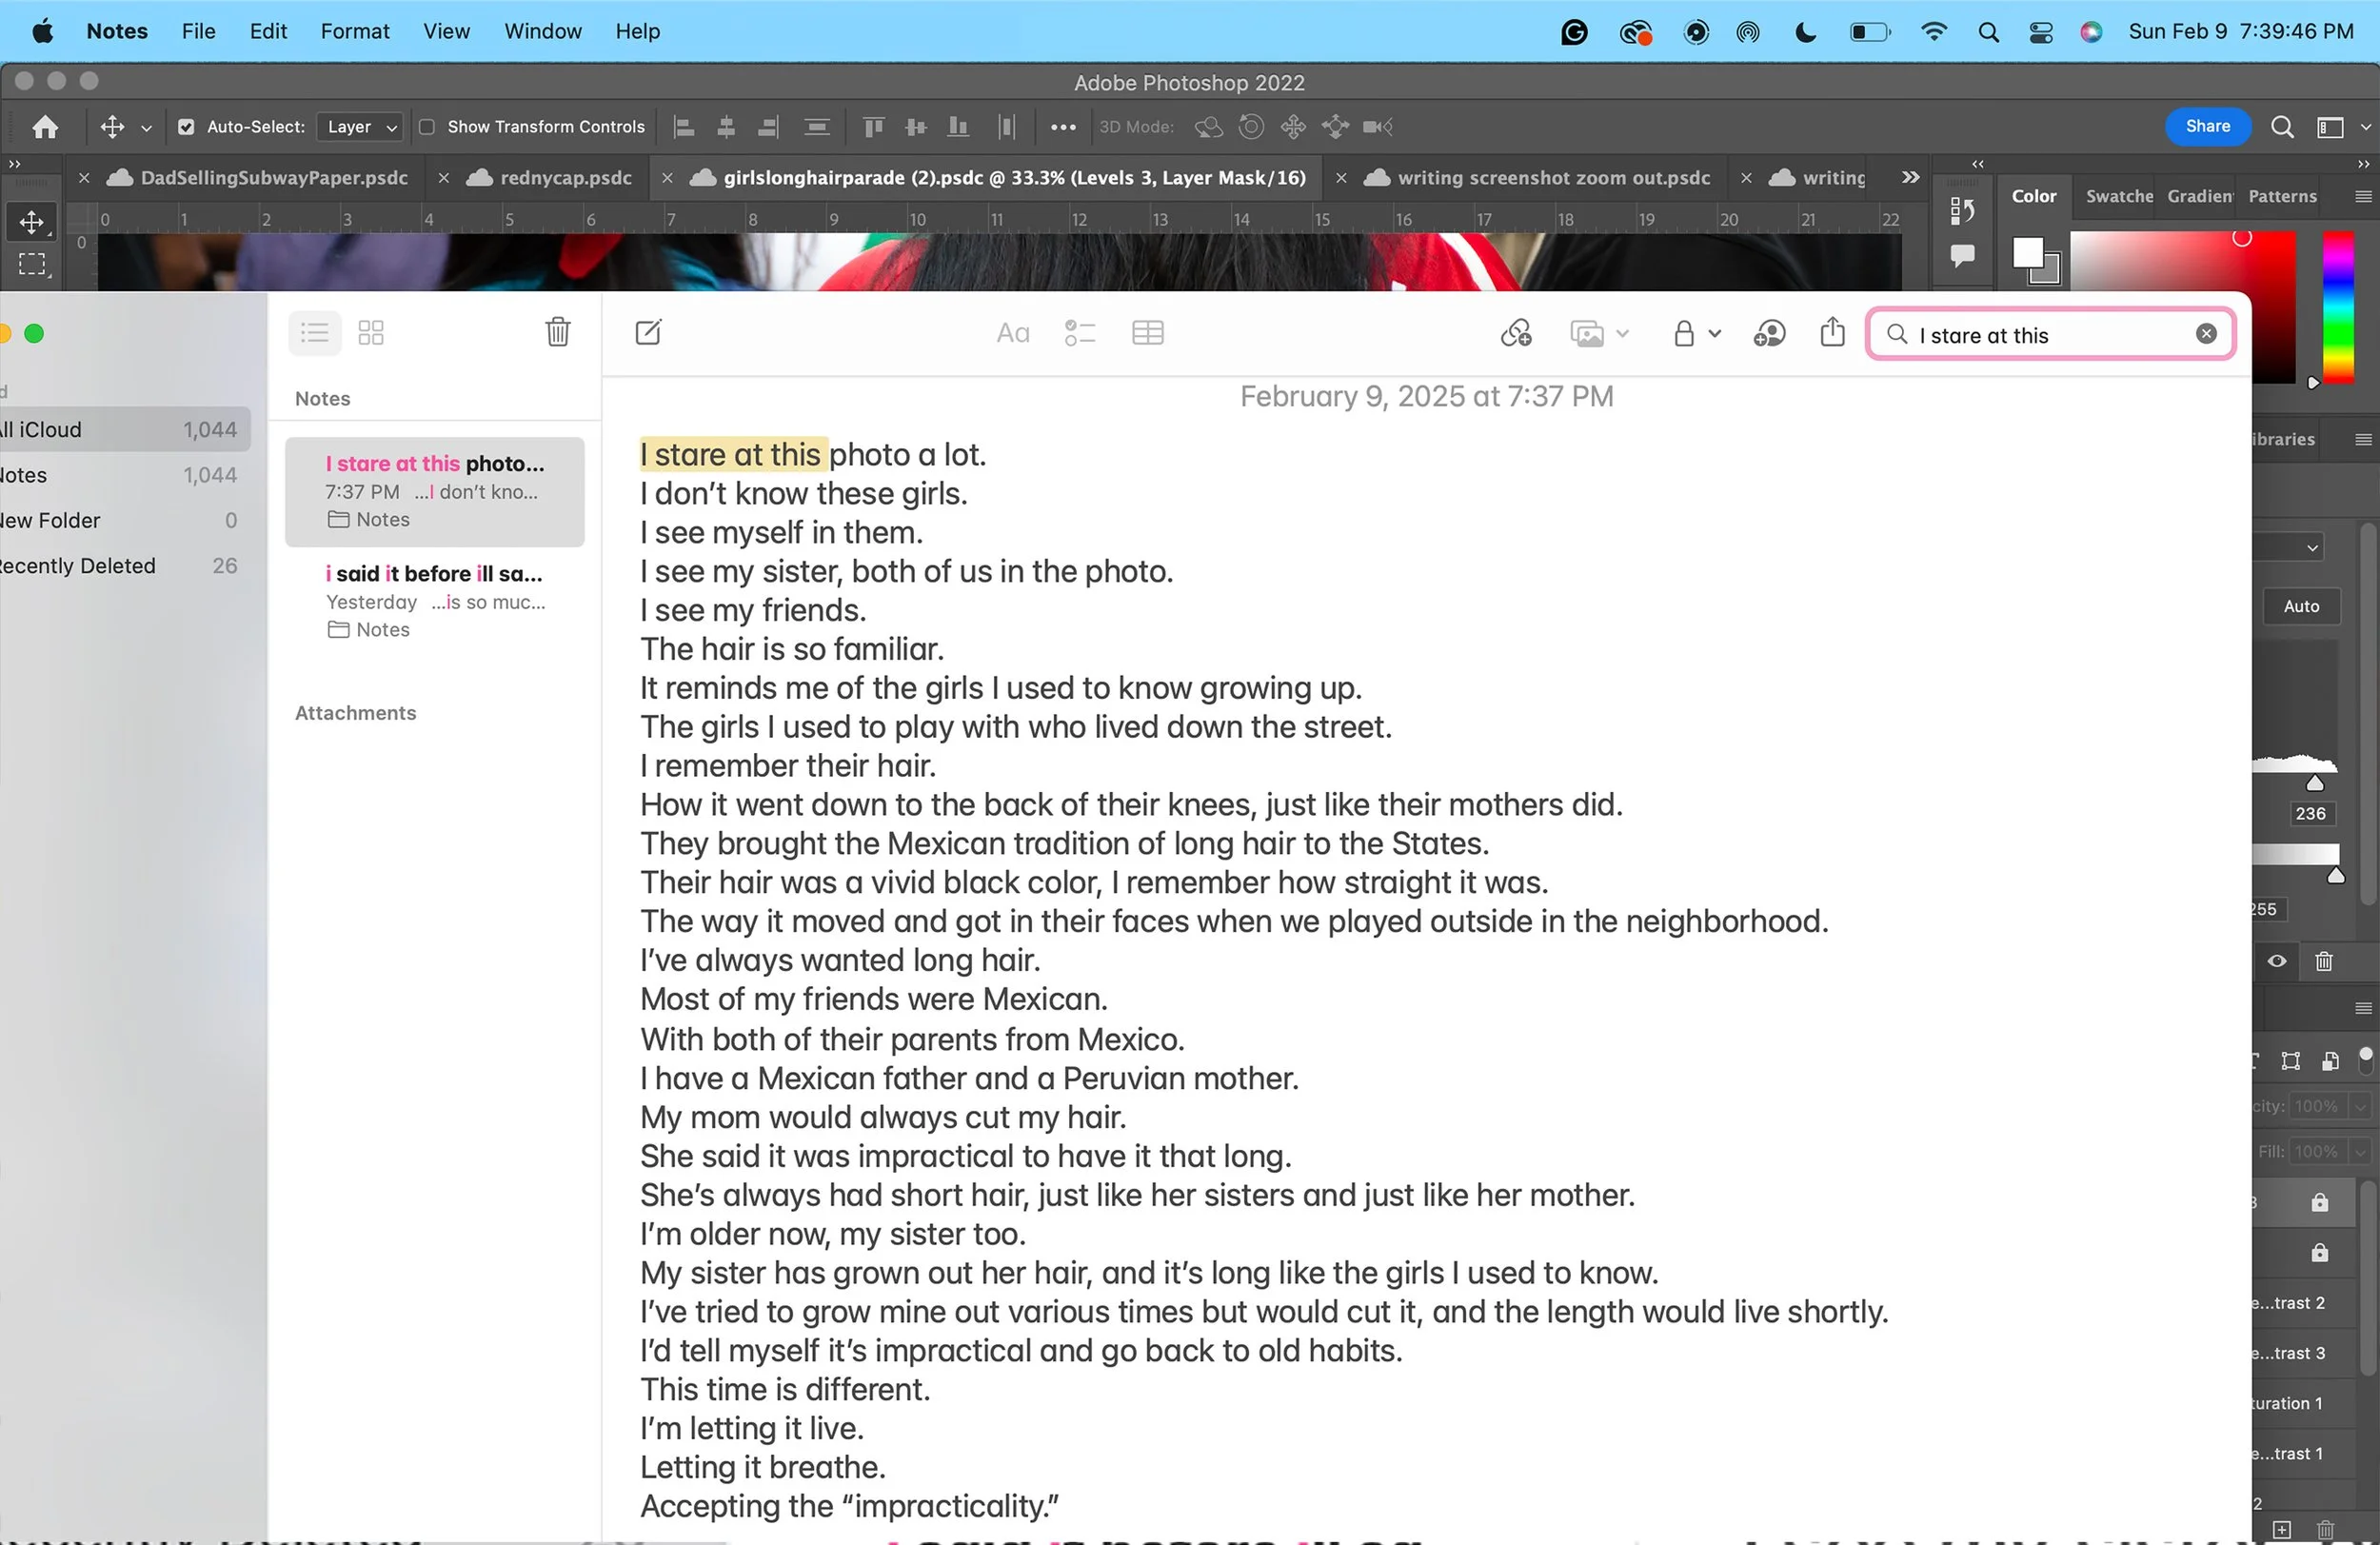Screen dimensions: 2380x1545
Task: Insert a table in the note
Action: (x=1147, y=333)
